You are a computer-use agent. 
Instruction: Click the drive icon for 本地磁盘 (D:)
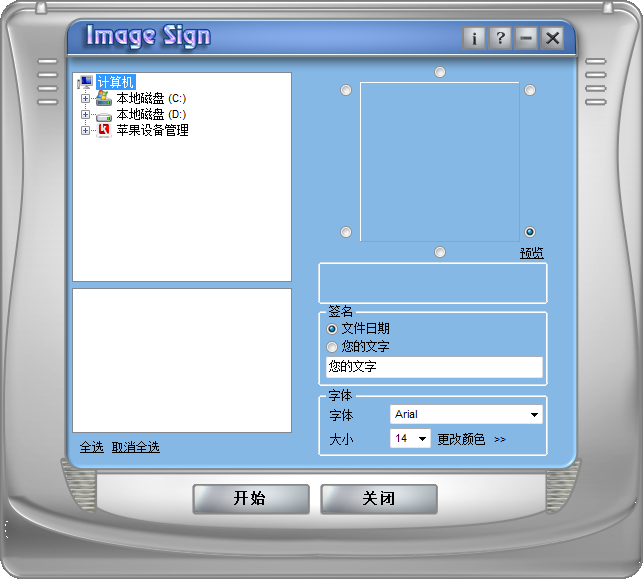[104, 117]
